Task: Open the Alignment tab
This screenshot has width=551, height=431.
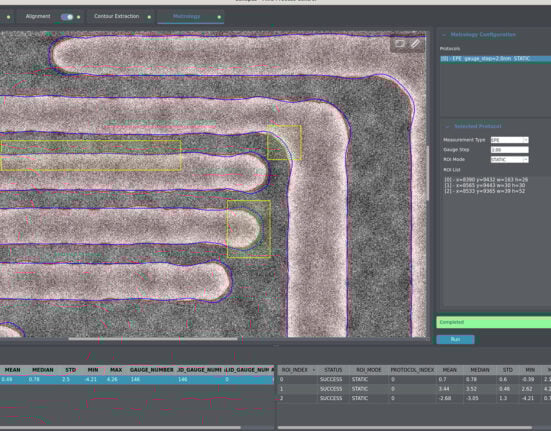Action: pos(38,16)
